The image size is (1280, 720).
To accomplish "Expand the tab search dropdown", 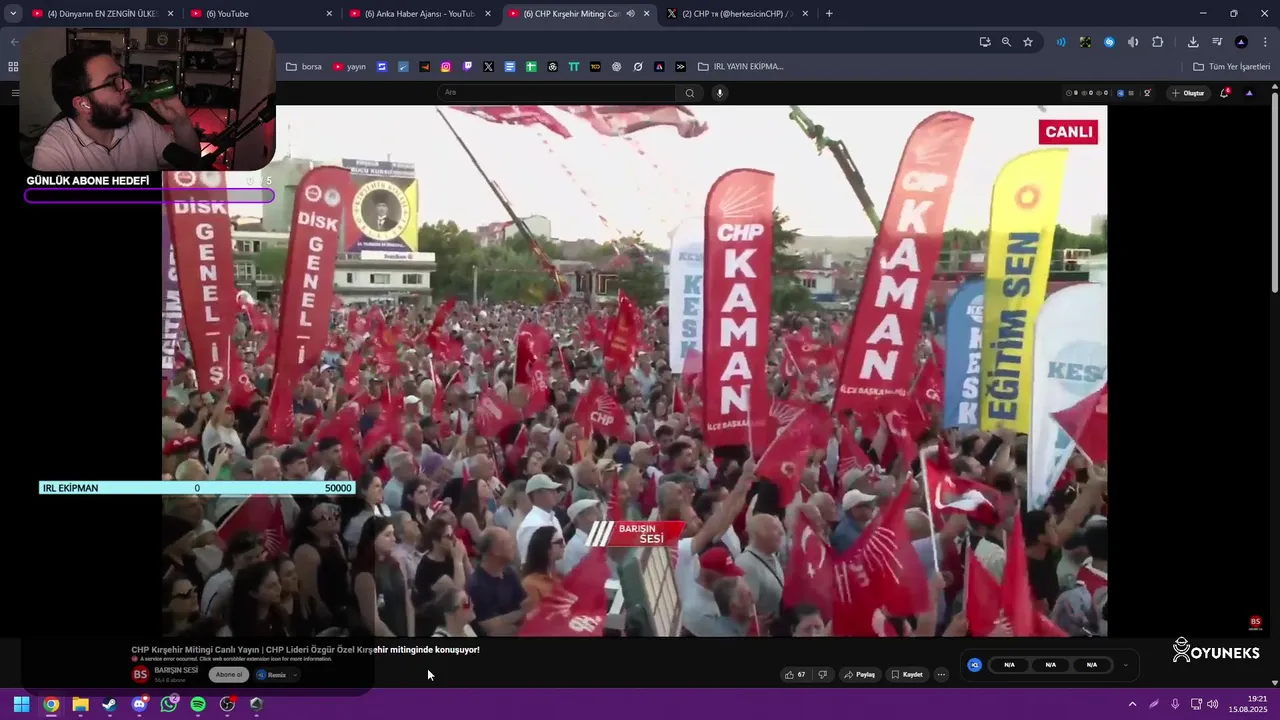I will click(x=13, y=14).
